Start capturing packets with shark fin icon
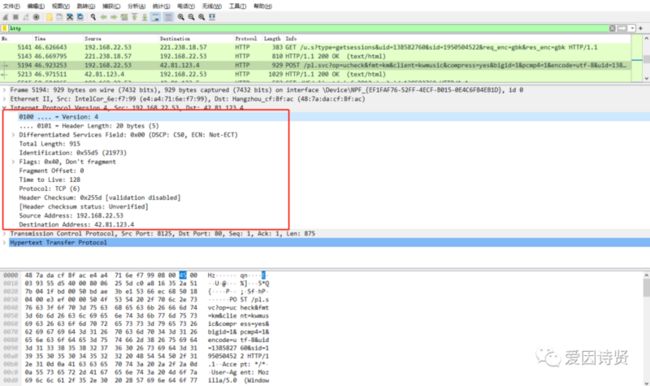Viewport: 650px width, 386px height. (5, 17)
